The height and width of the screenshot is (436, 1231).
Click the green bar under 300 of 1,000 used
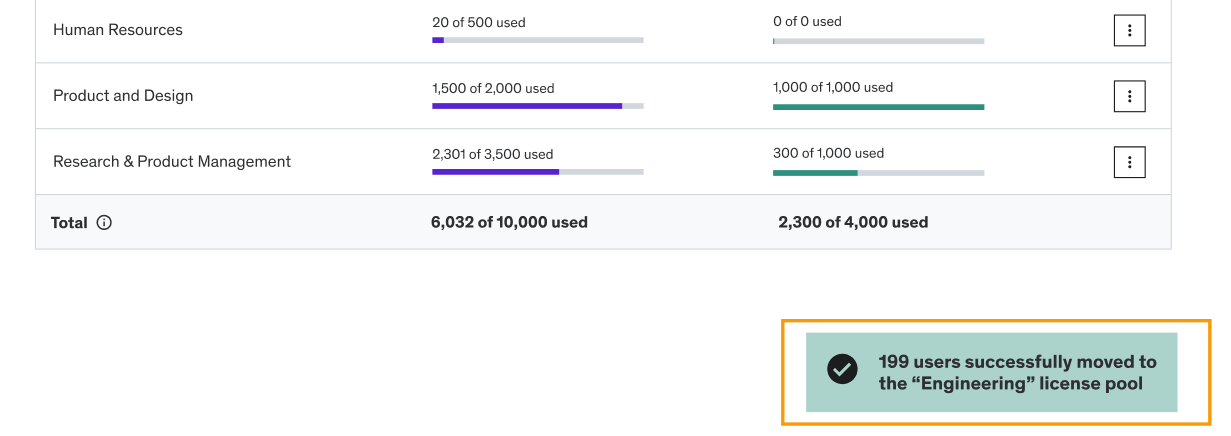click(878, 173)
